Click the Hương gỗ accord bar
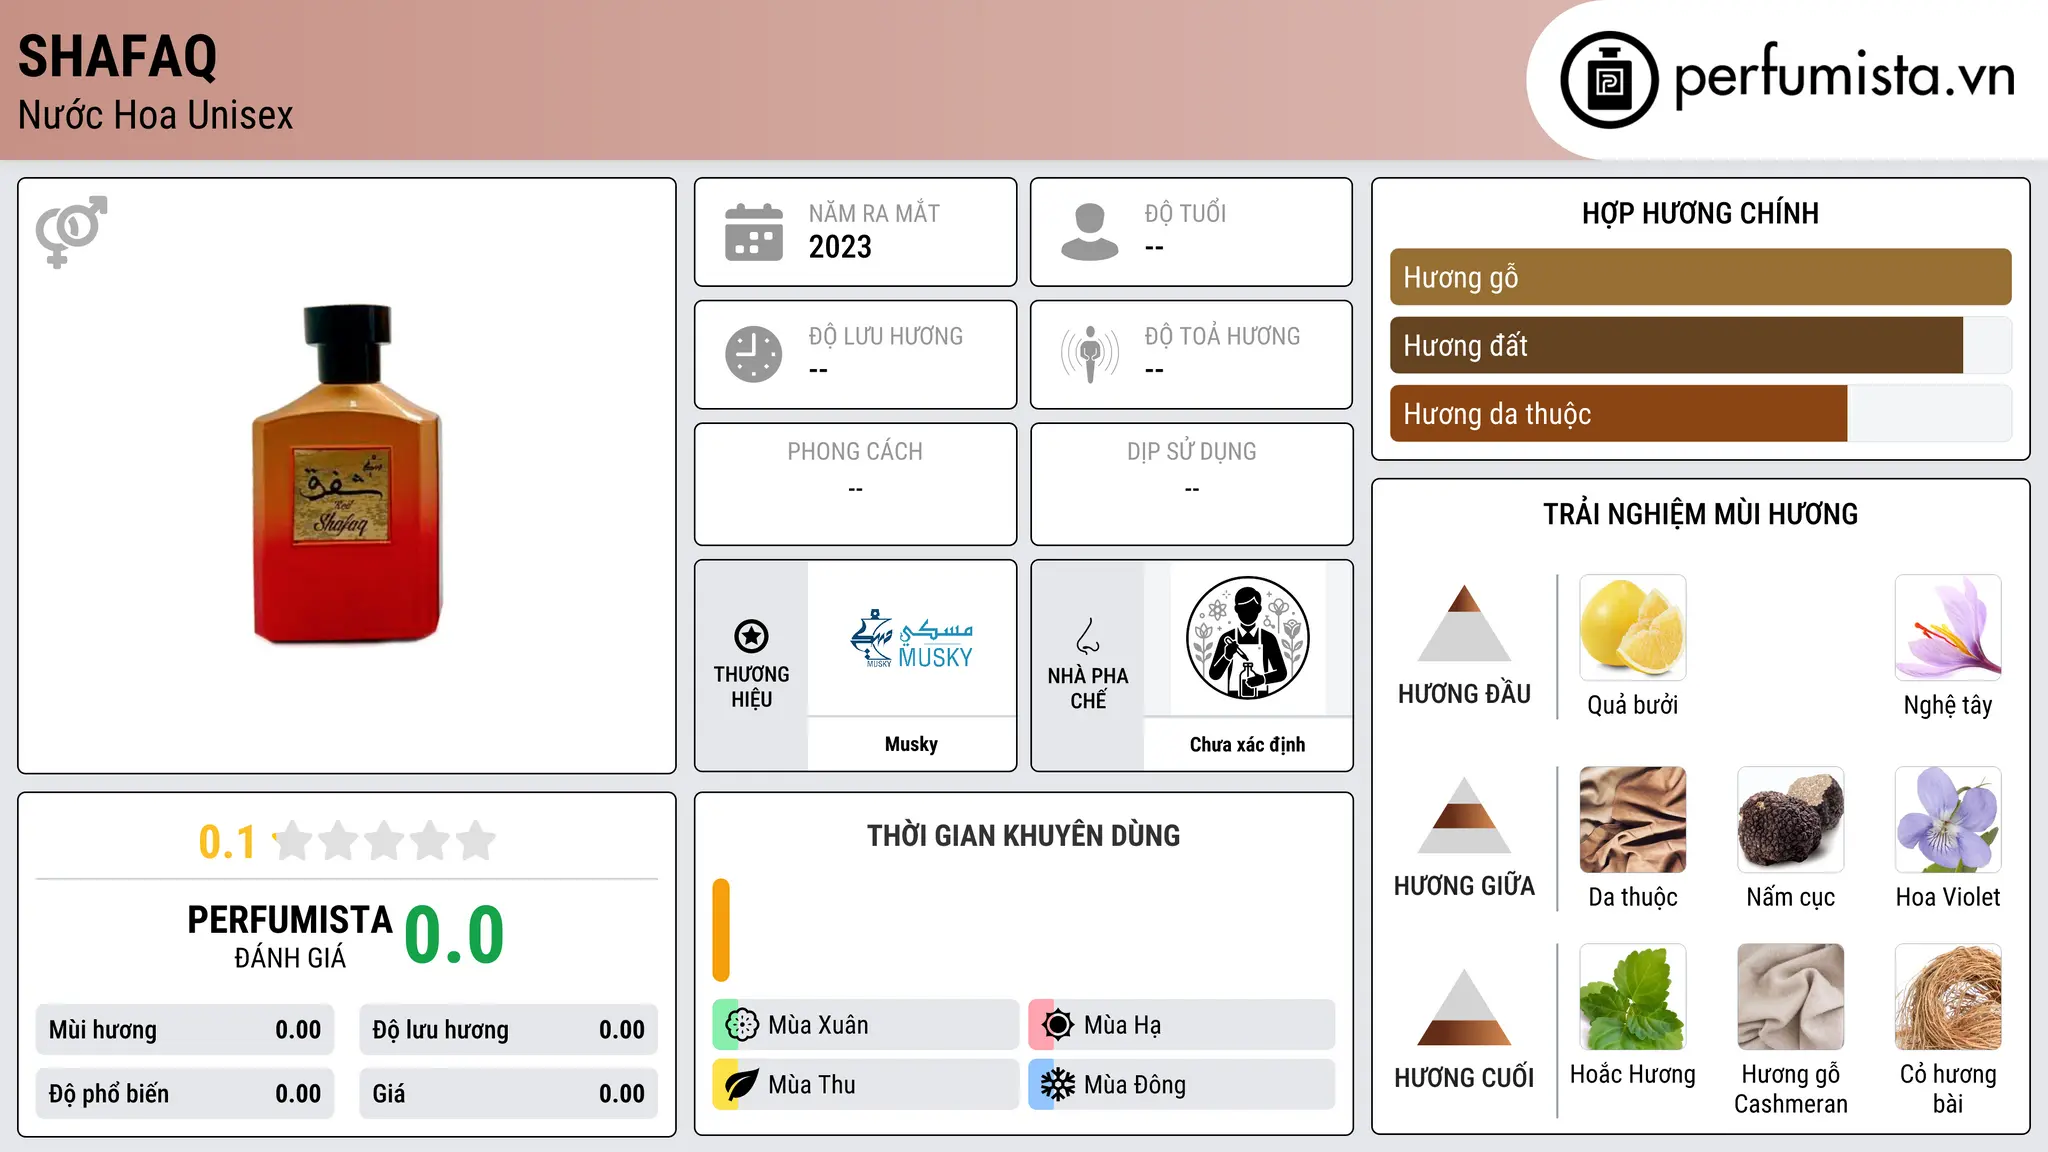This screenshot has height=1152, width=2048. tap(1700, 277)
